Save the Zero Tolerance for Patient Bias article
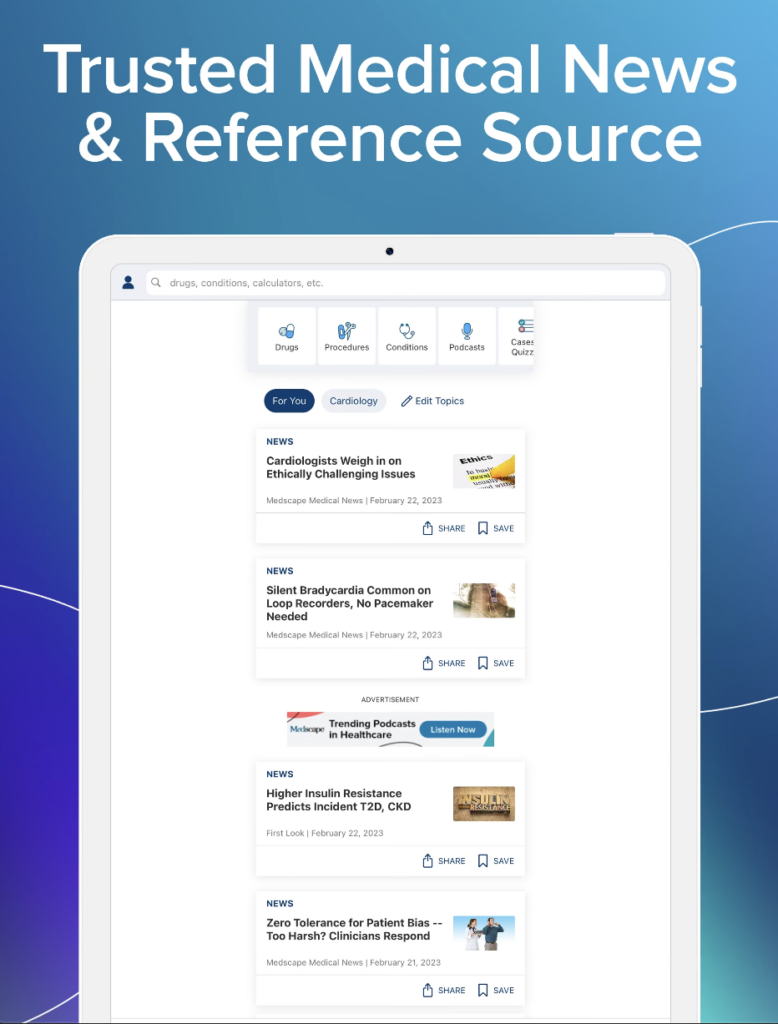The height and width of the screenshot is (1024, 778). pos(496,990)
